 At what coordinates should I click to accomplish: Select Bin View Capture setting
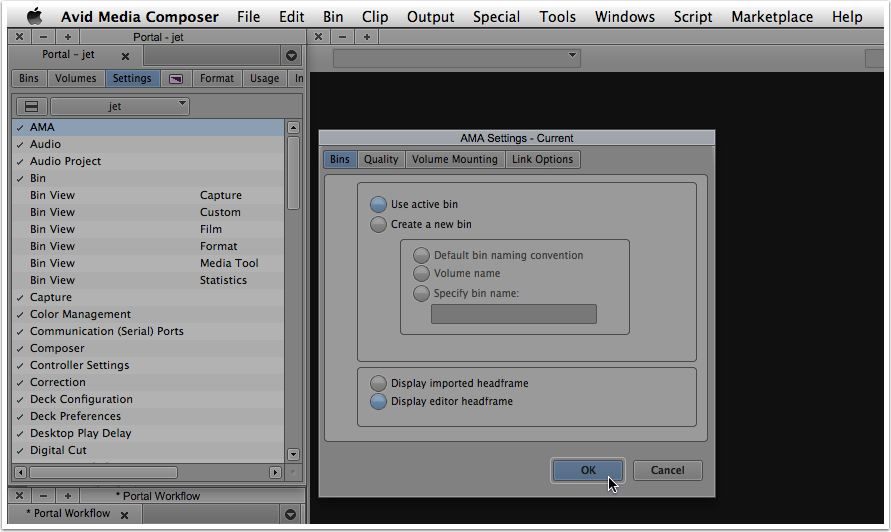(x=148, y=196)
